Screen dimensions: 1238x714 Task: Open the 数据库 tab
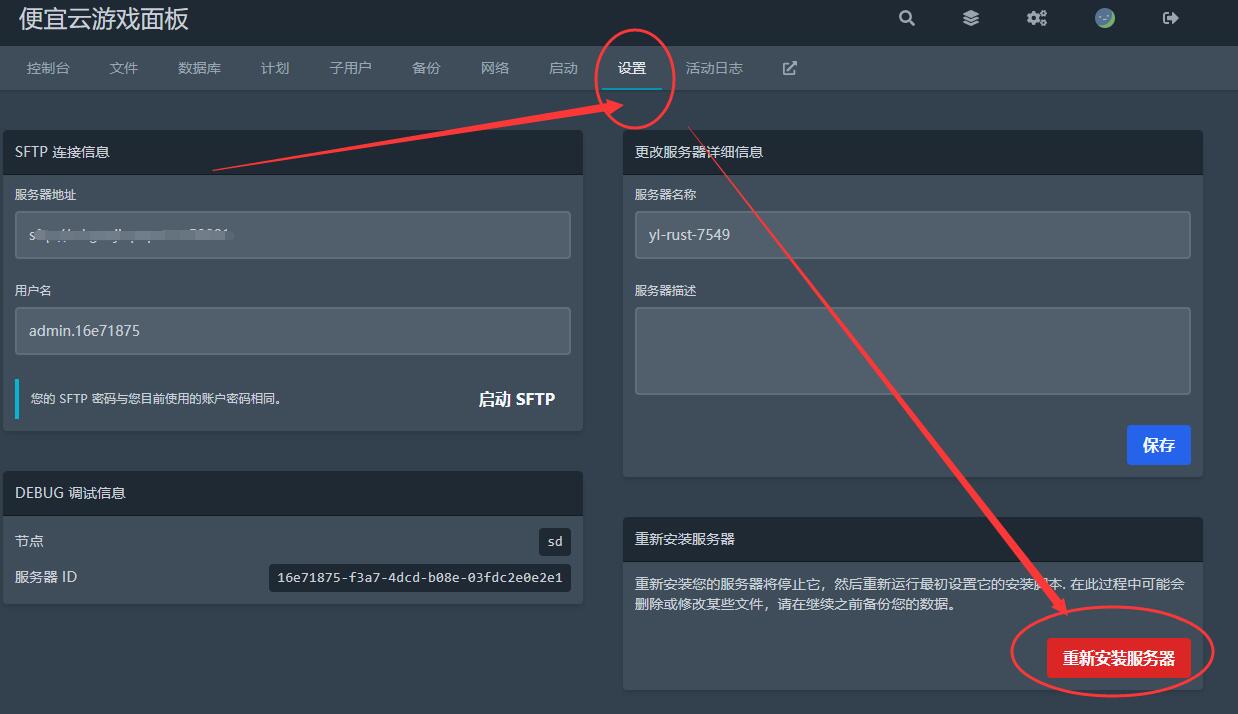pos(199,68)
